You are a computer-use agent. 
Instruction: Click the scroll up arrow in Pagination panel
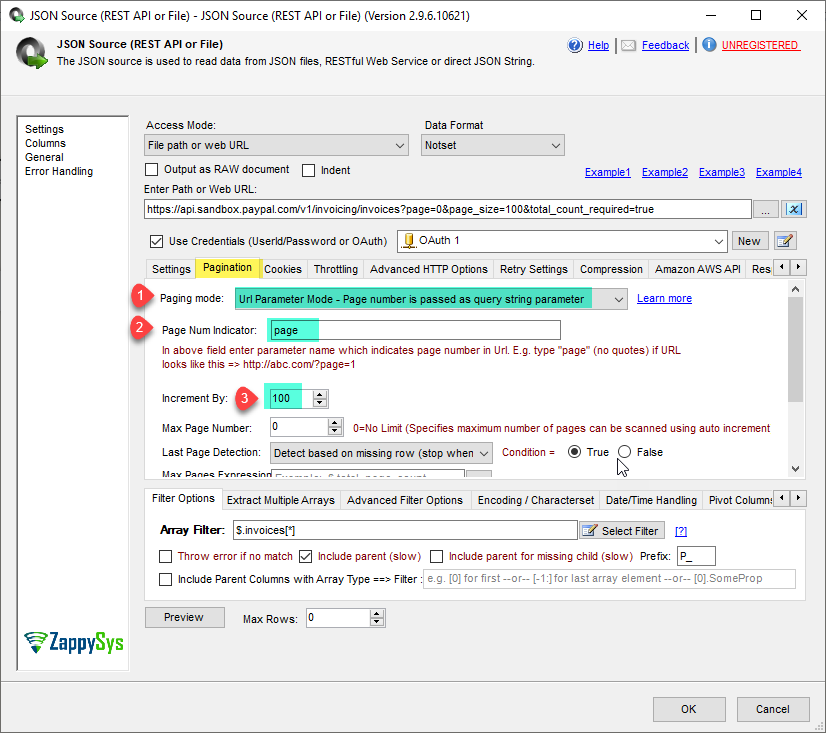pos(795,289)
